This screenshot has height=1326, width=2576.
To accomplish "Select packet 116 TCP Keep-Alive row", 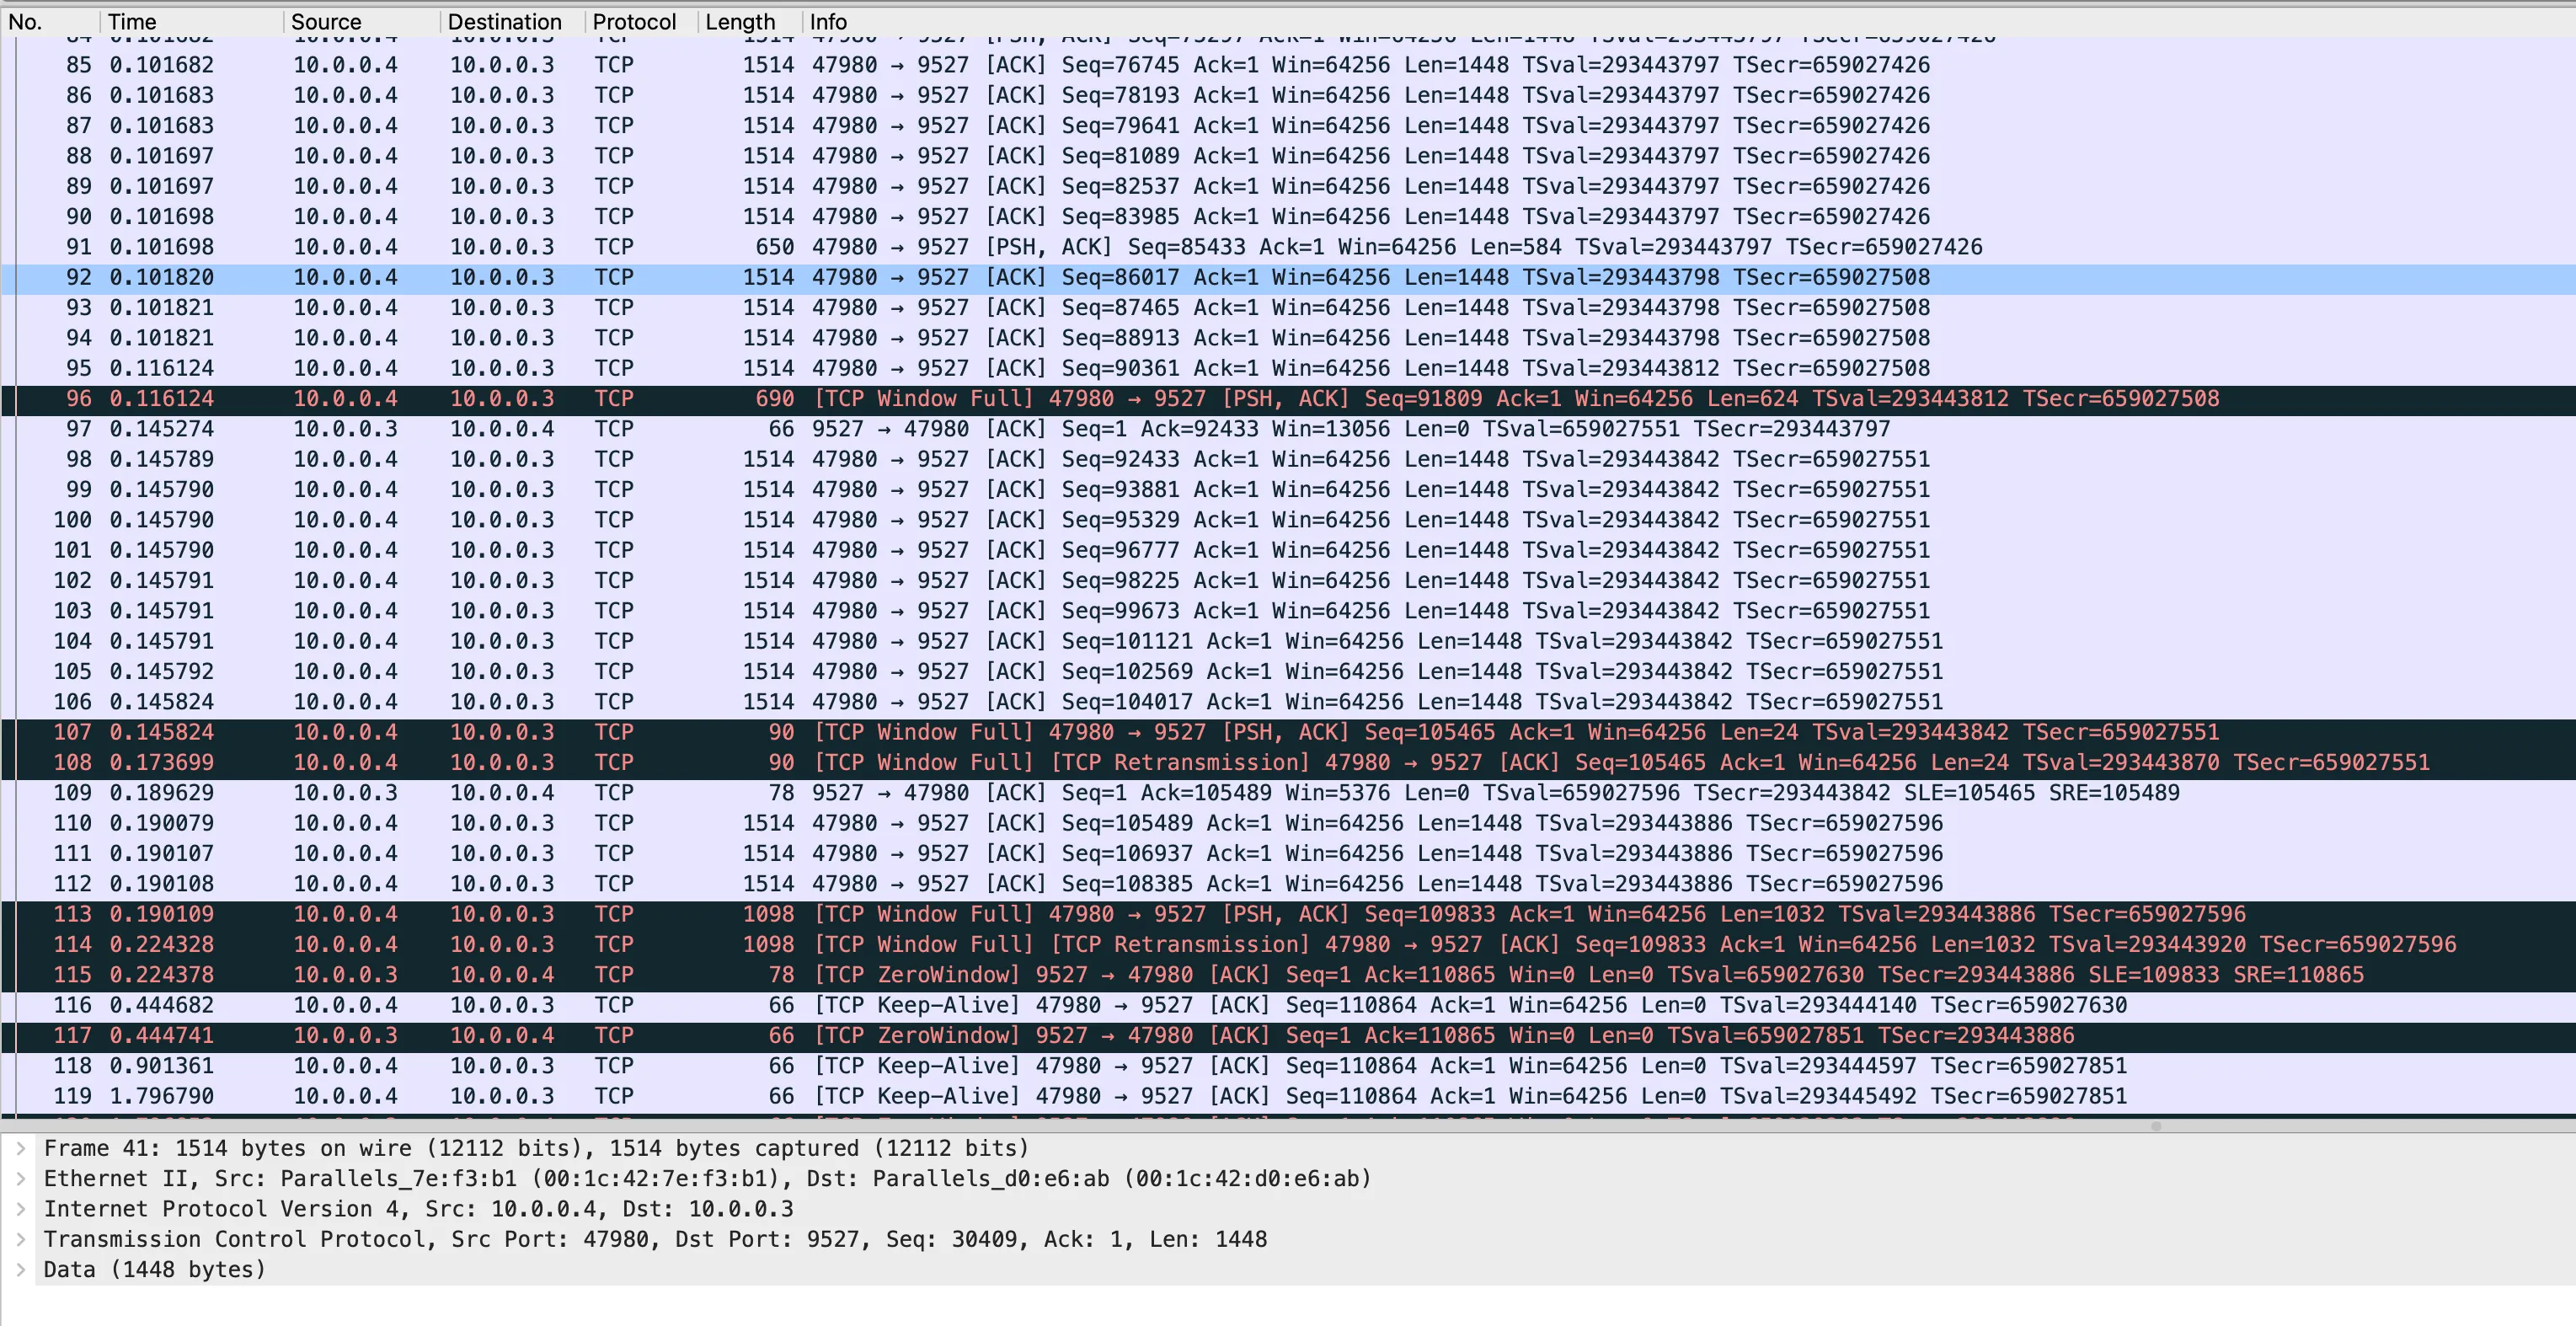I will [1000, 1005].
